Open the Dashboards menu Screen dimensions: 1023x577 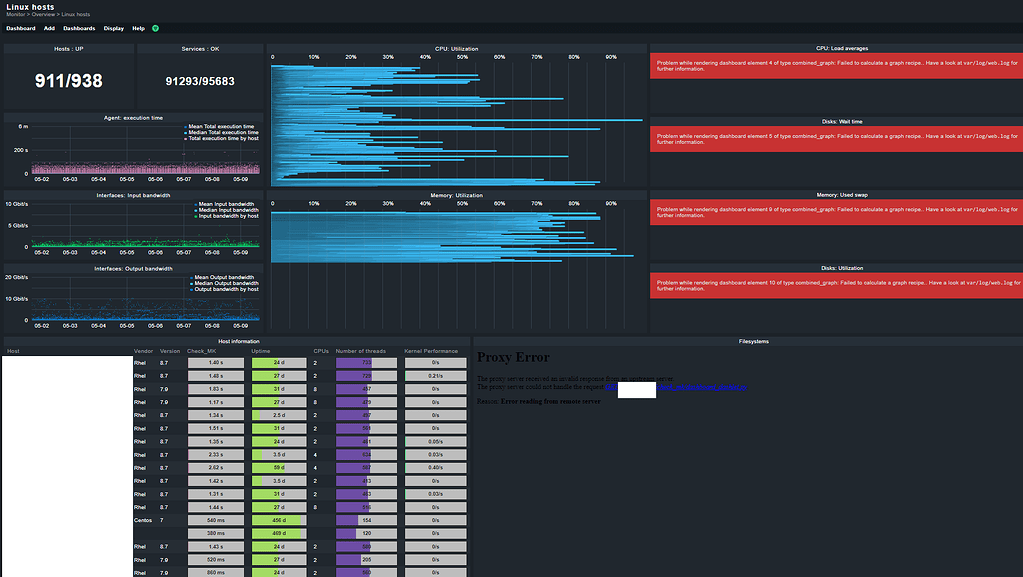pyautogui.click(x=78, y=28)
